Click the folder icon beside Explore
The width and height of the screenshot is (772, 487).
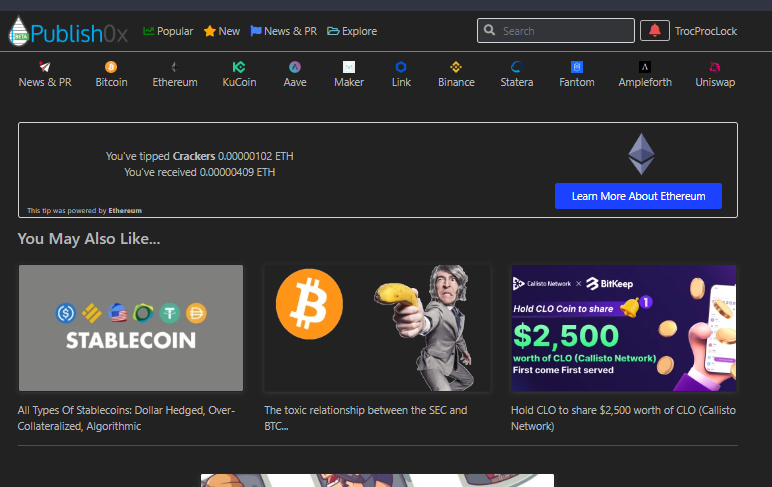pyautogui.click(x=333, y=31)
